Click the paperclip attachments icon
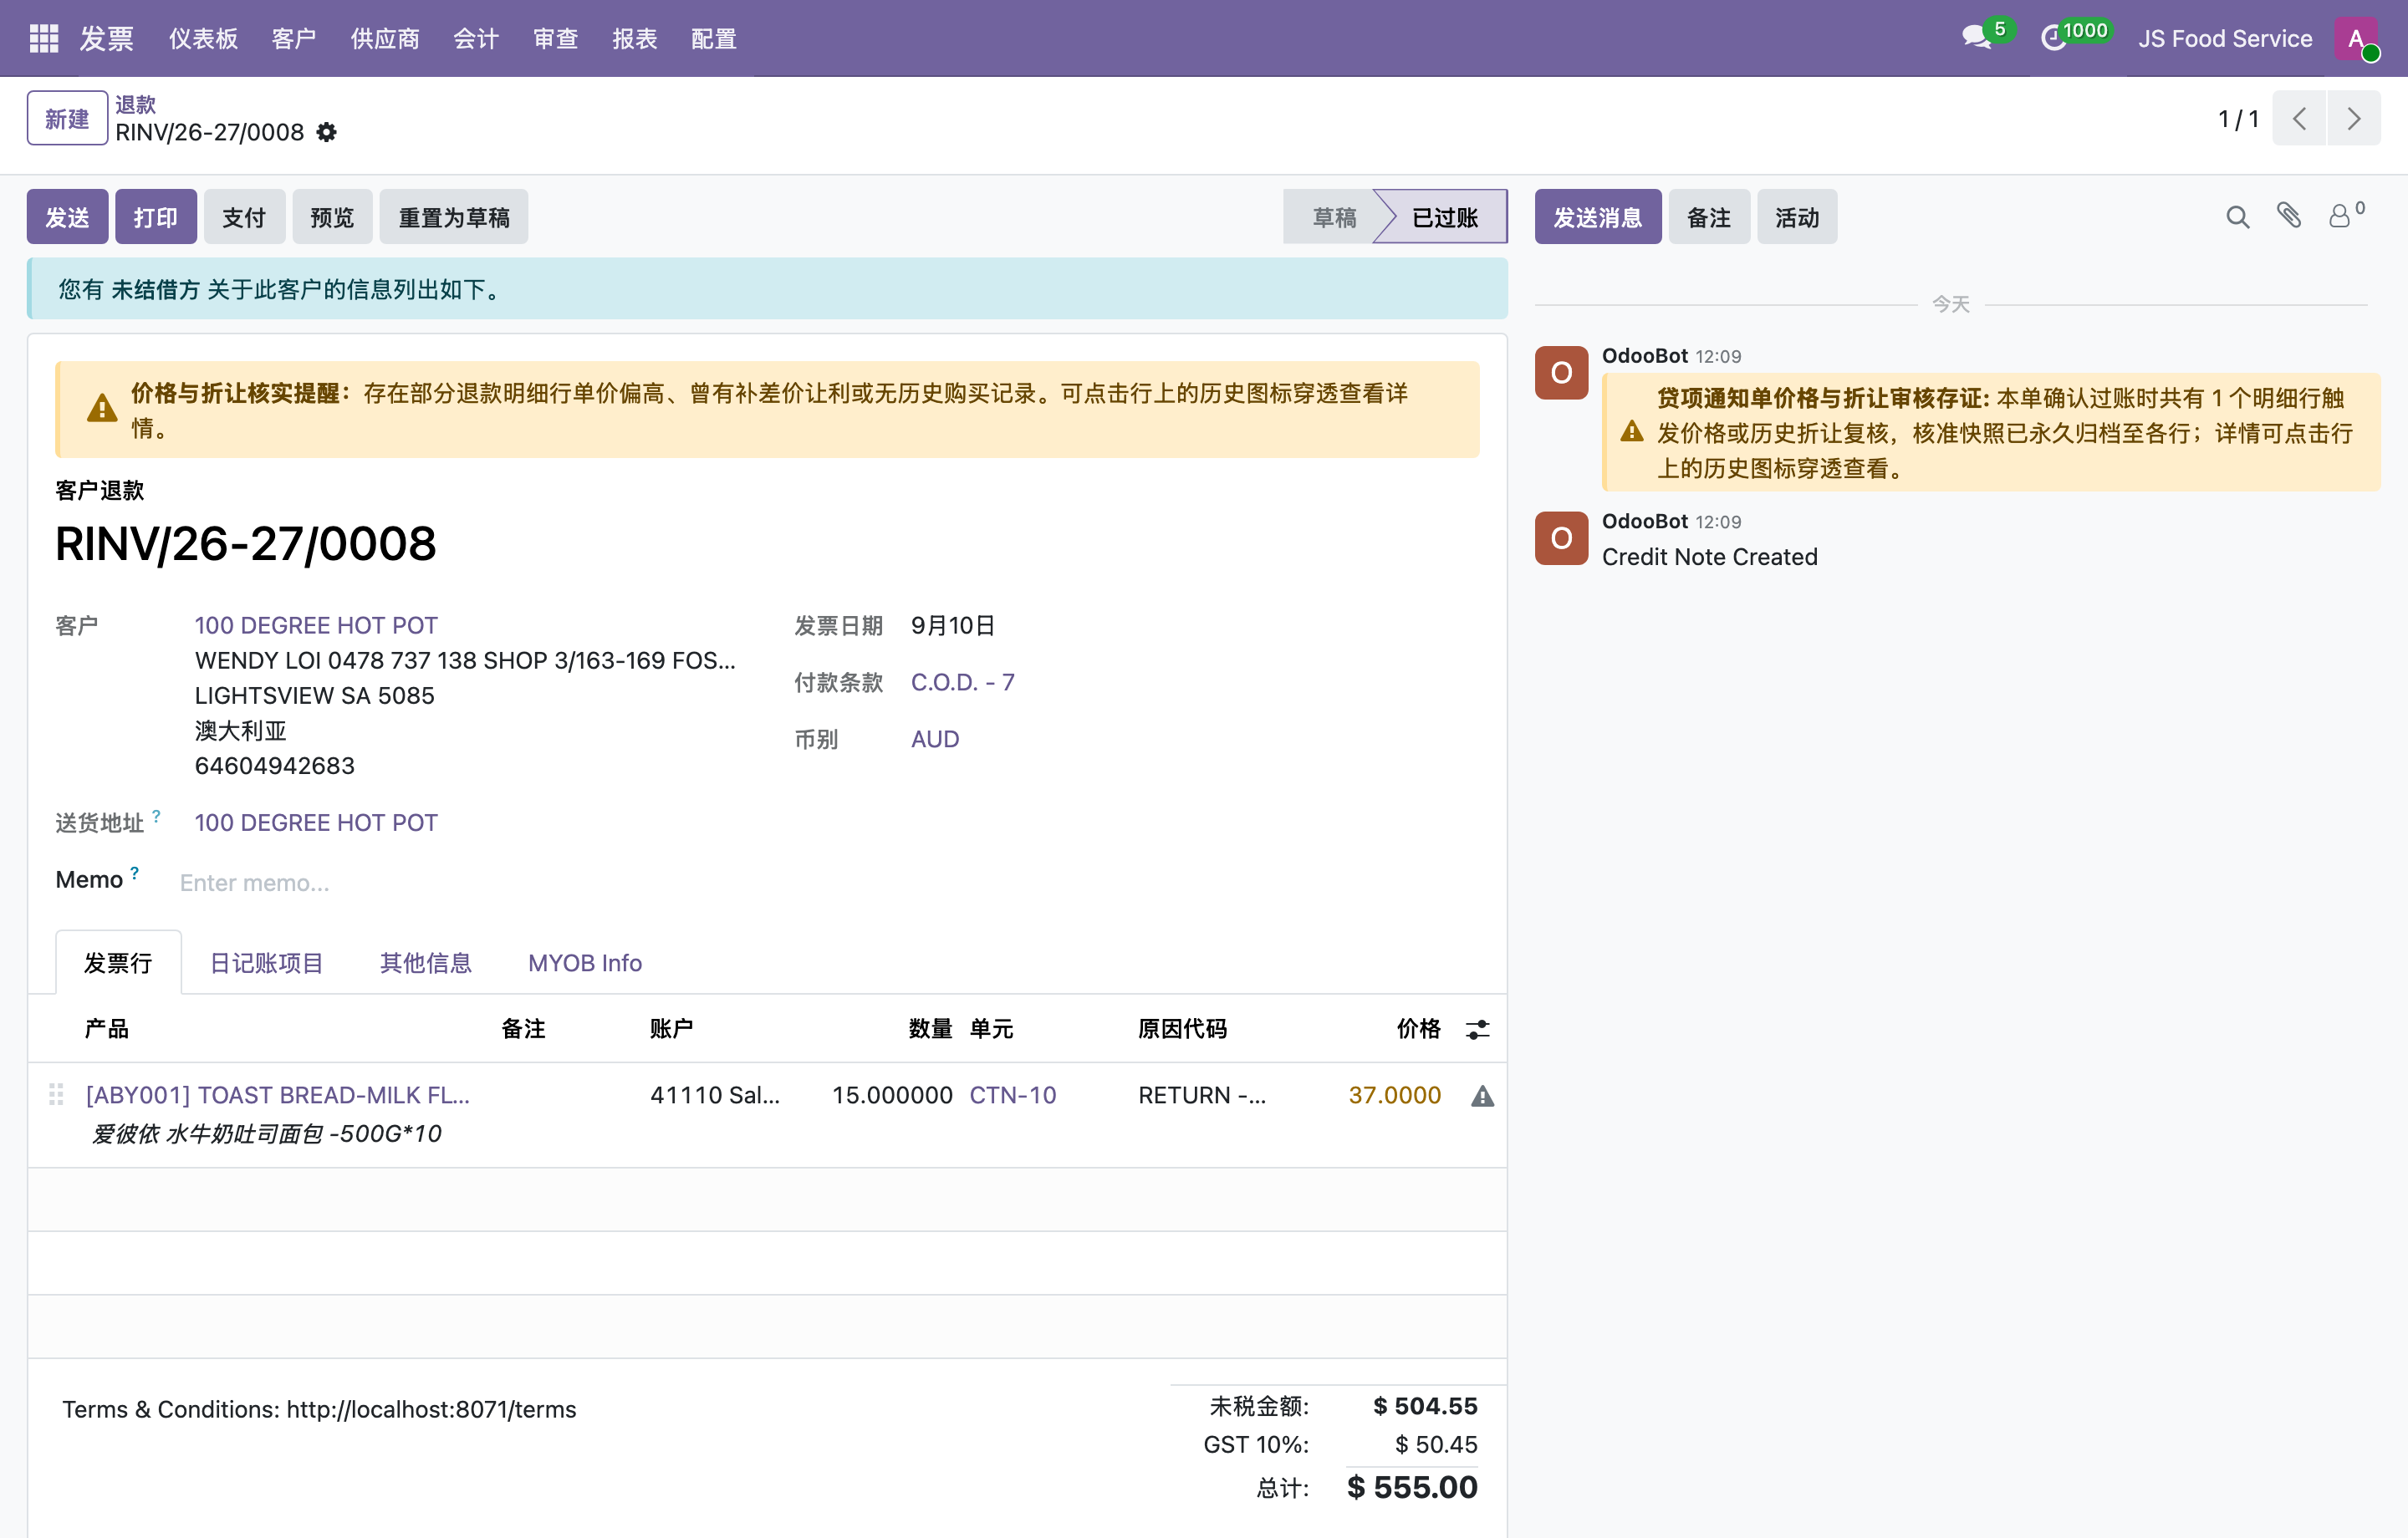This screenshot has width=2408, height=1538. tap(2289, 216)
